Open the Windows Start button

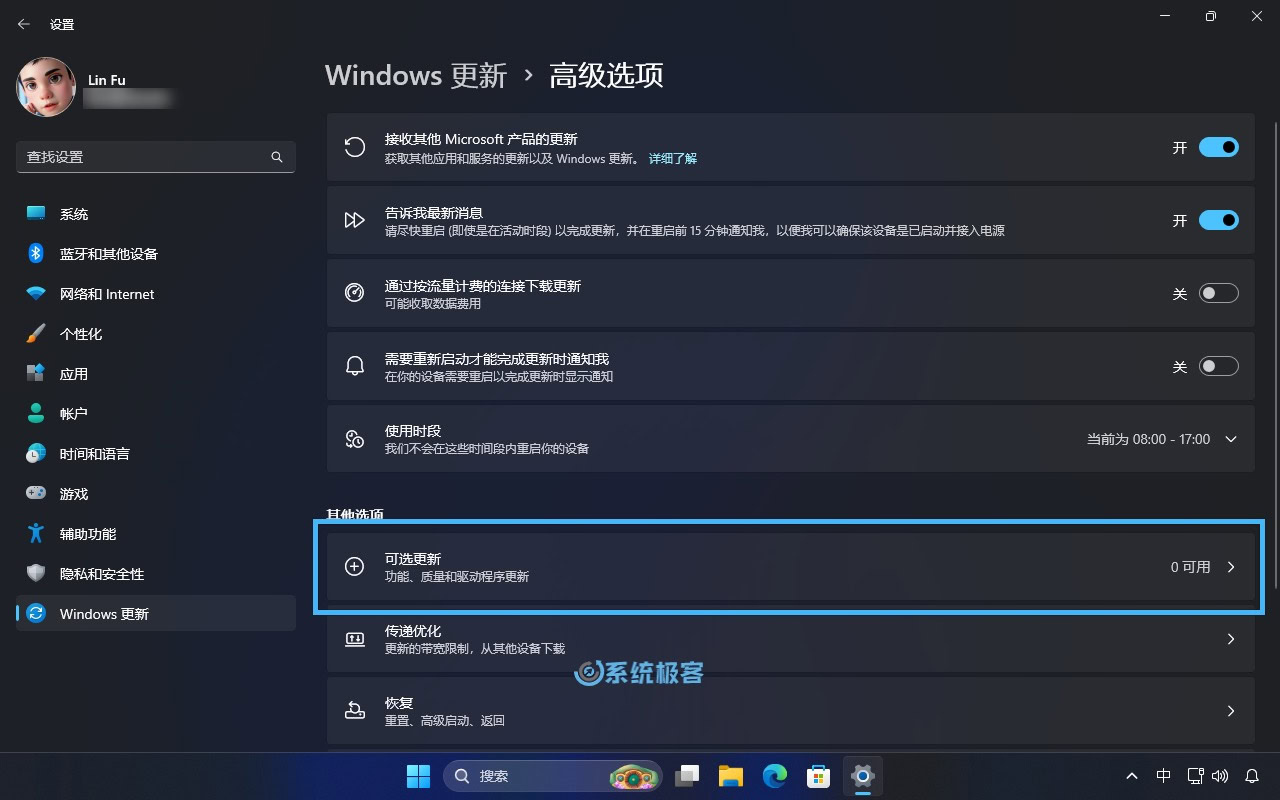[x=418, y=776]
